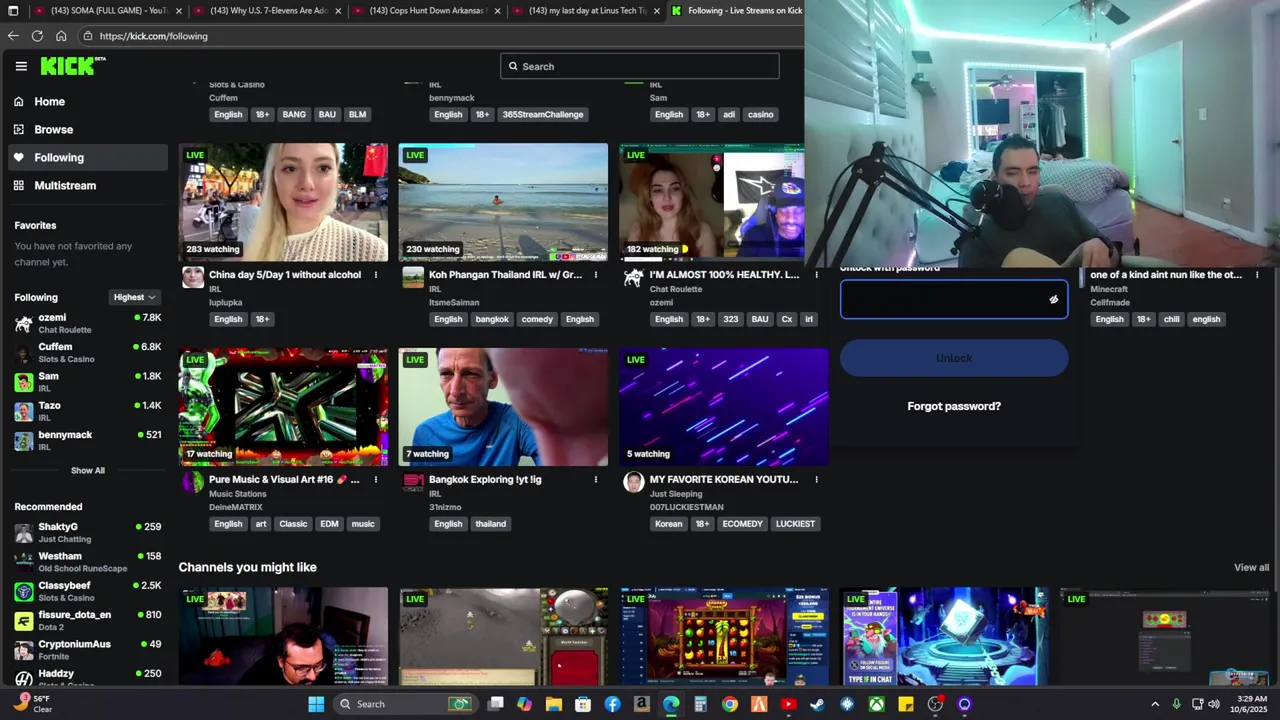
Task: Open options for I'M ALMOST 100% HEALTHY stream
Action: click(x=816, y=275)
